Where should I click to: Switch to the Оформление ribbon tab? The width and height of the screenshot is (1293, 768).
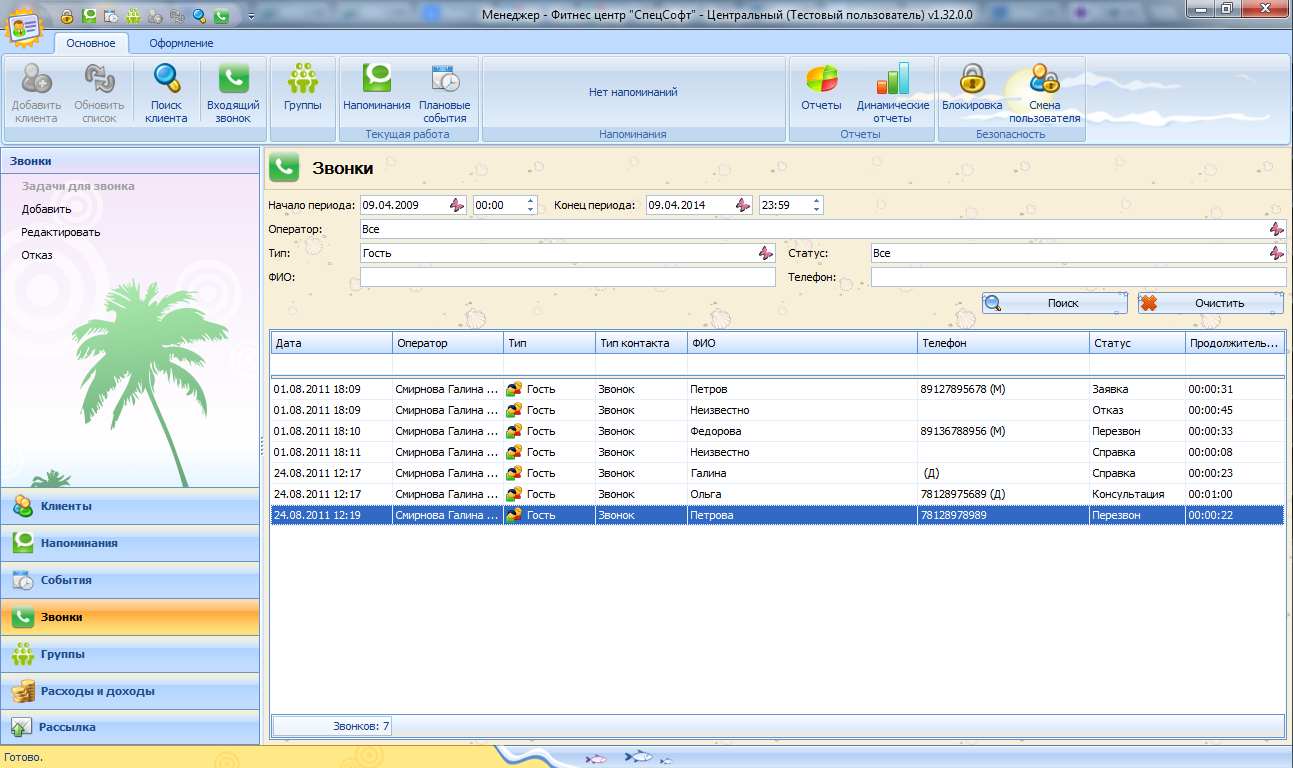[x=180, y=43]
